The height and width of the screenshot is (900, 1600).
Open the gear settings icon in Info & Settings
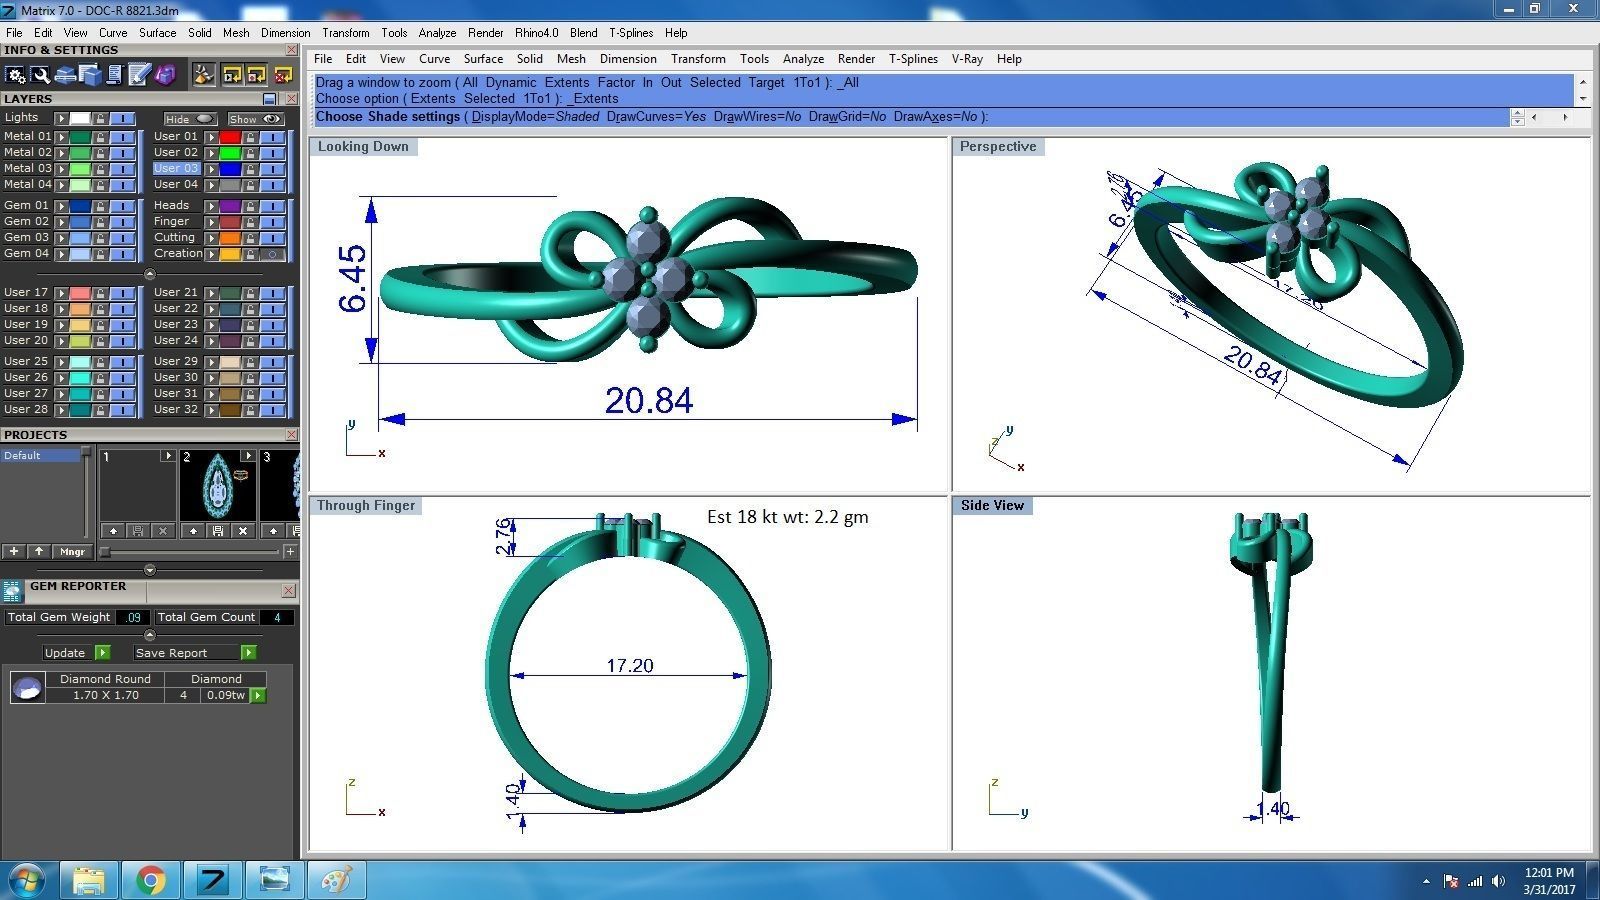(x=15, y=75)
